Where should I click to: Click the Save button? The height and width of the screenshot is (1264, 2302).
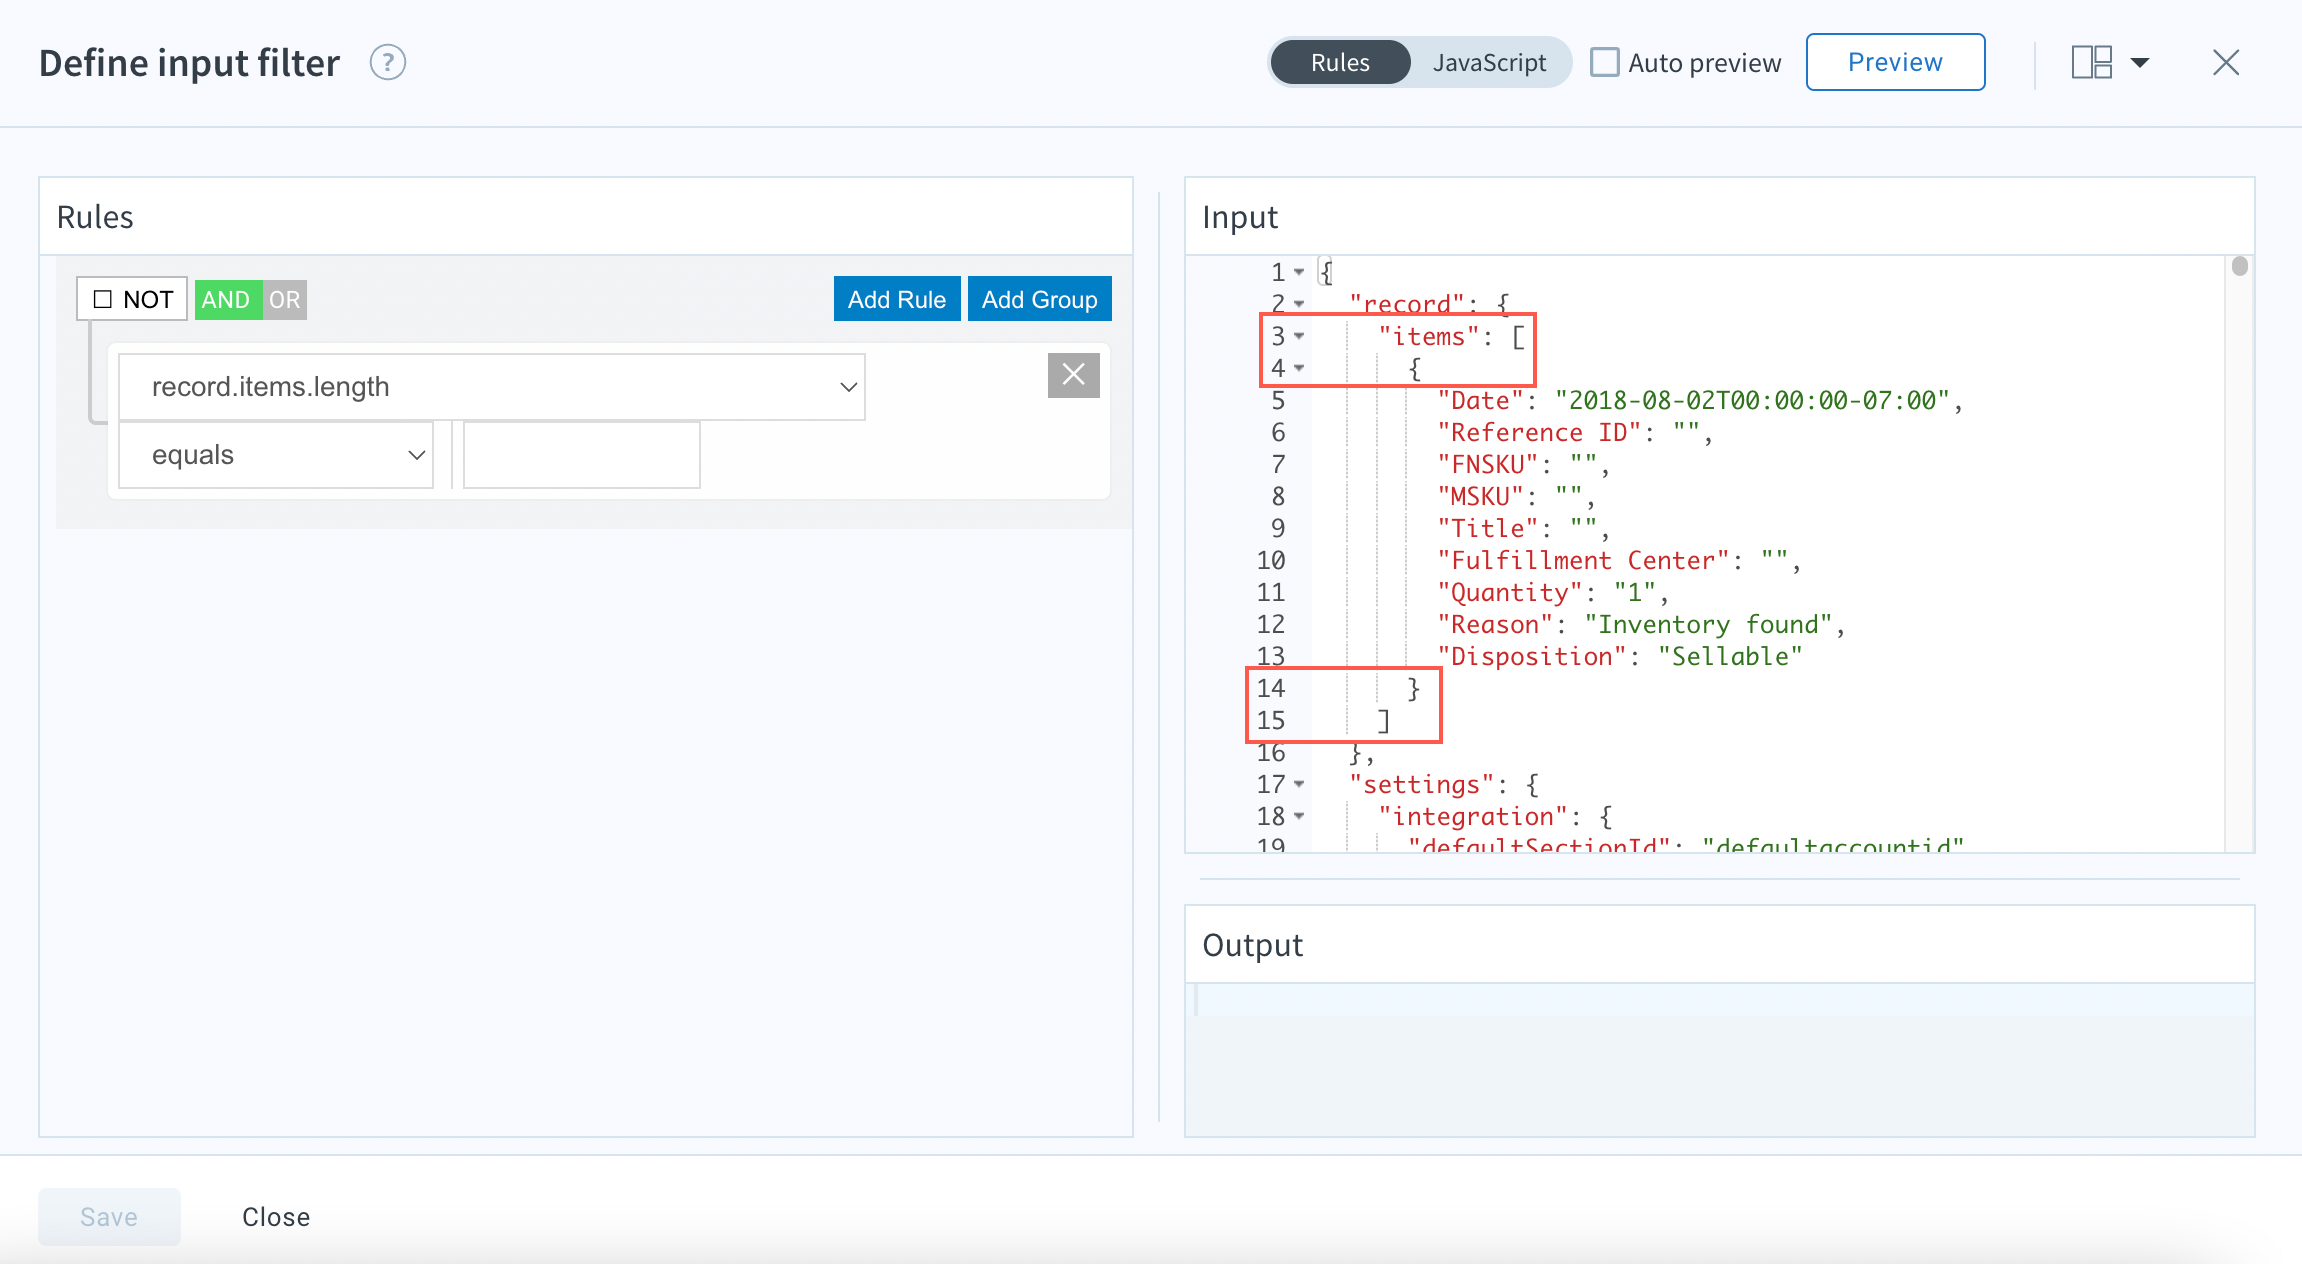[x=109, y=1216]
